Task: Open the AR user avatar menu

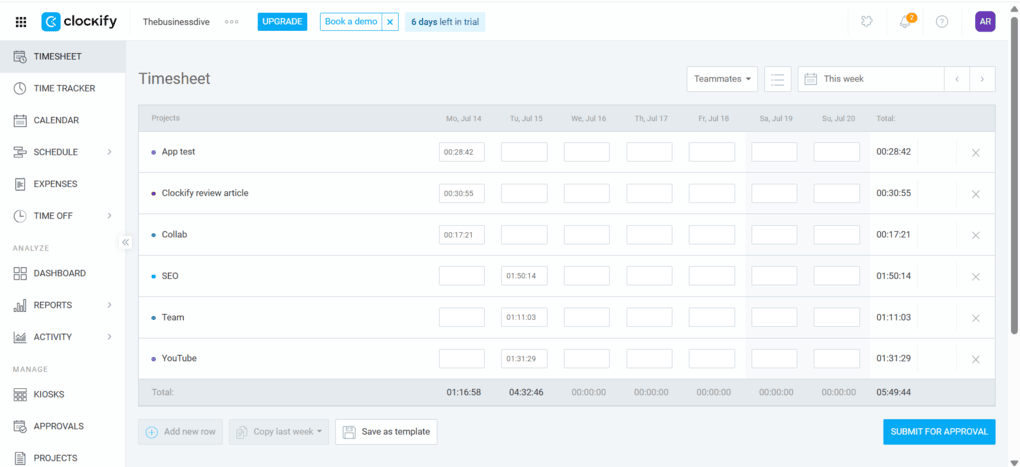Action: [985, 21]
